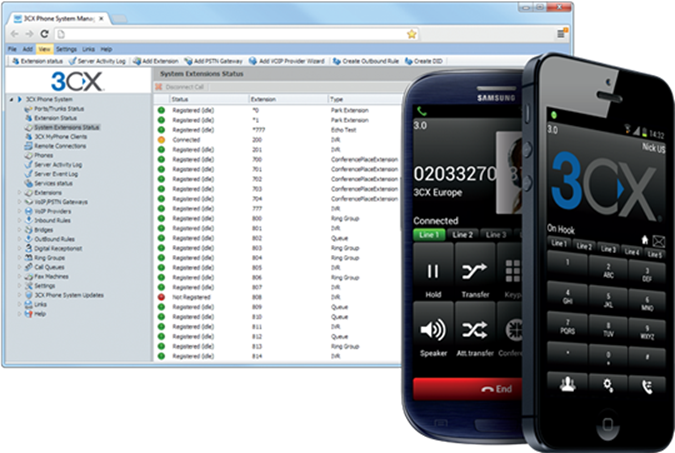This screenshot has width=675, height=453.
Task: Select Line 1 on the Samsung phone
Action: [x=429, y=235]
